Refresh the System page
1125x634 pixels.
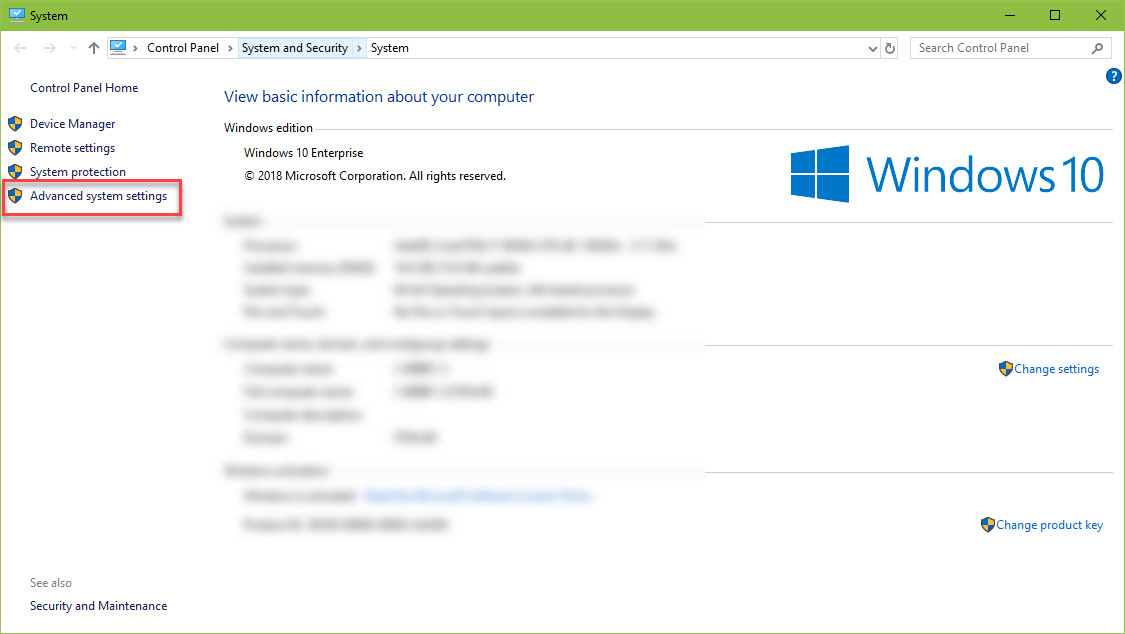891,48
